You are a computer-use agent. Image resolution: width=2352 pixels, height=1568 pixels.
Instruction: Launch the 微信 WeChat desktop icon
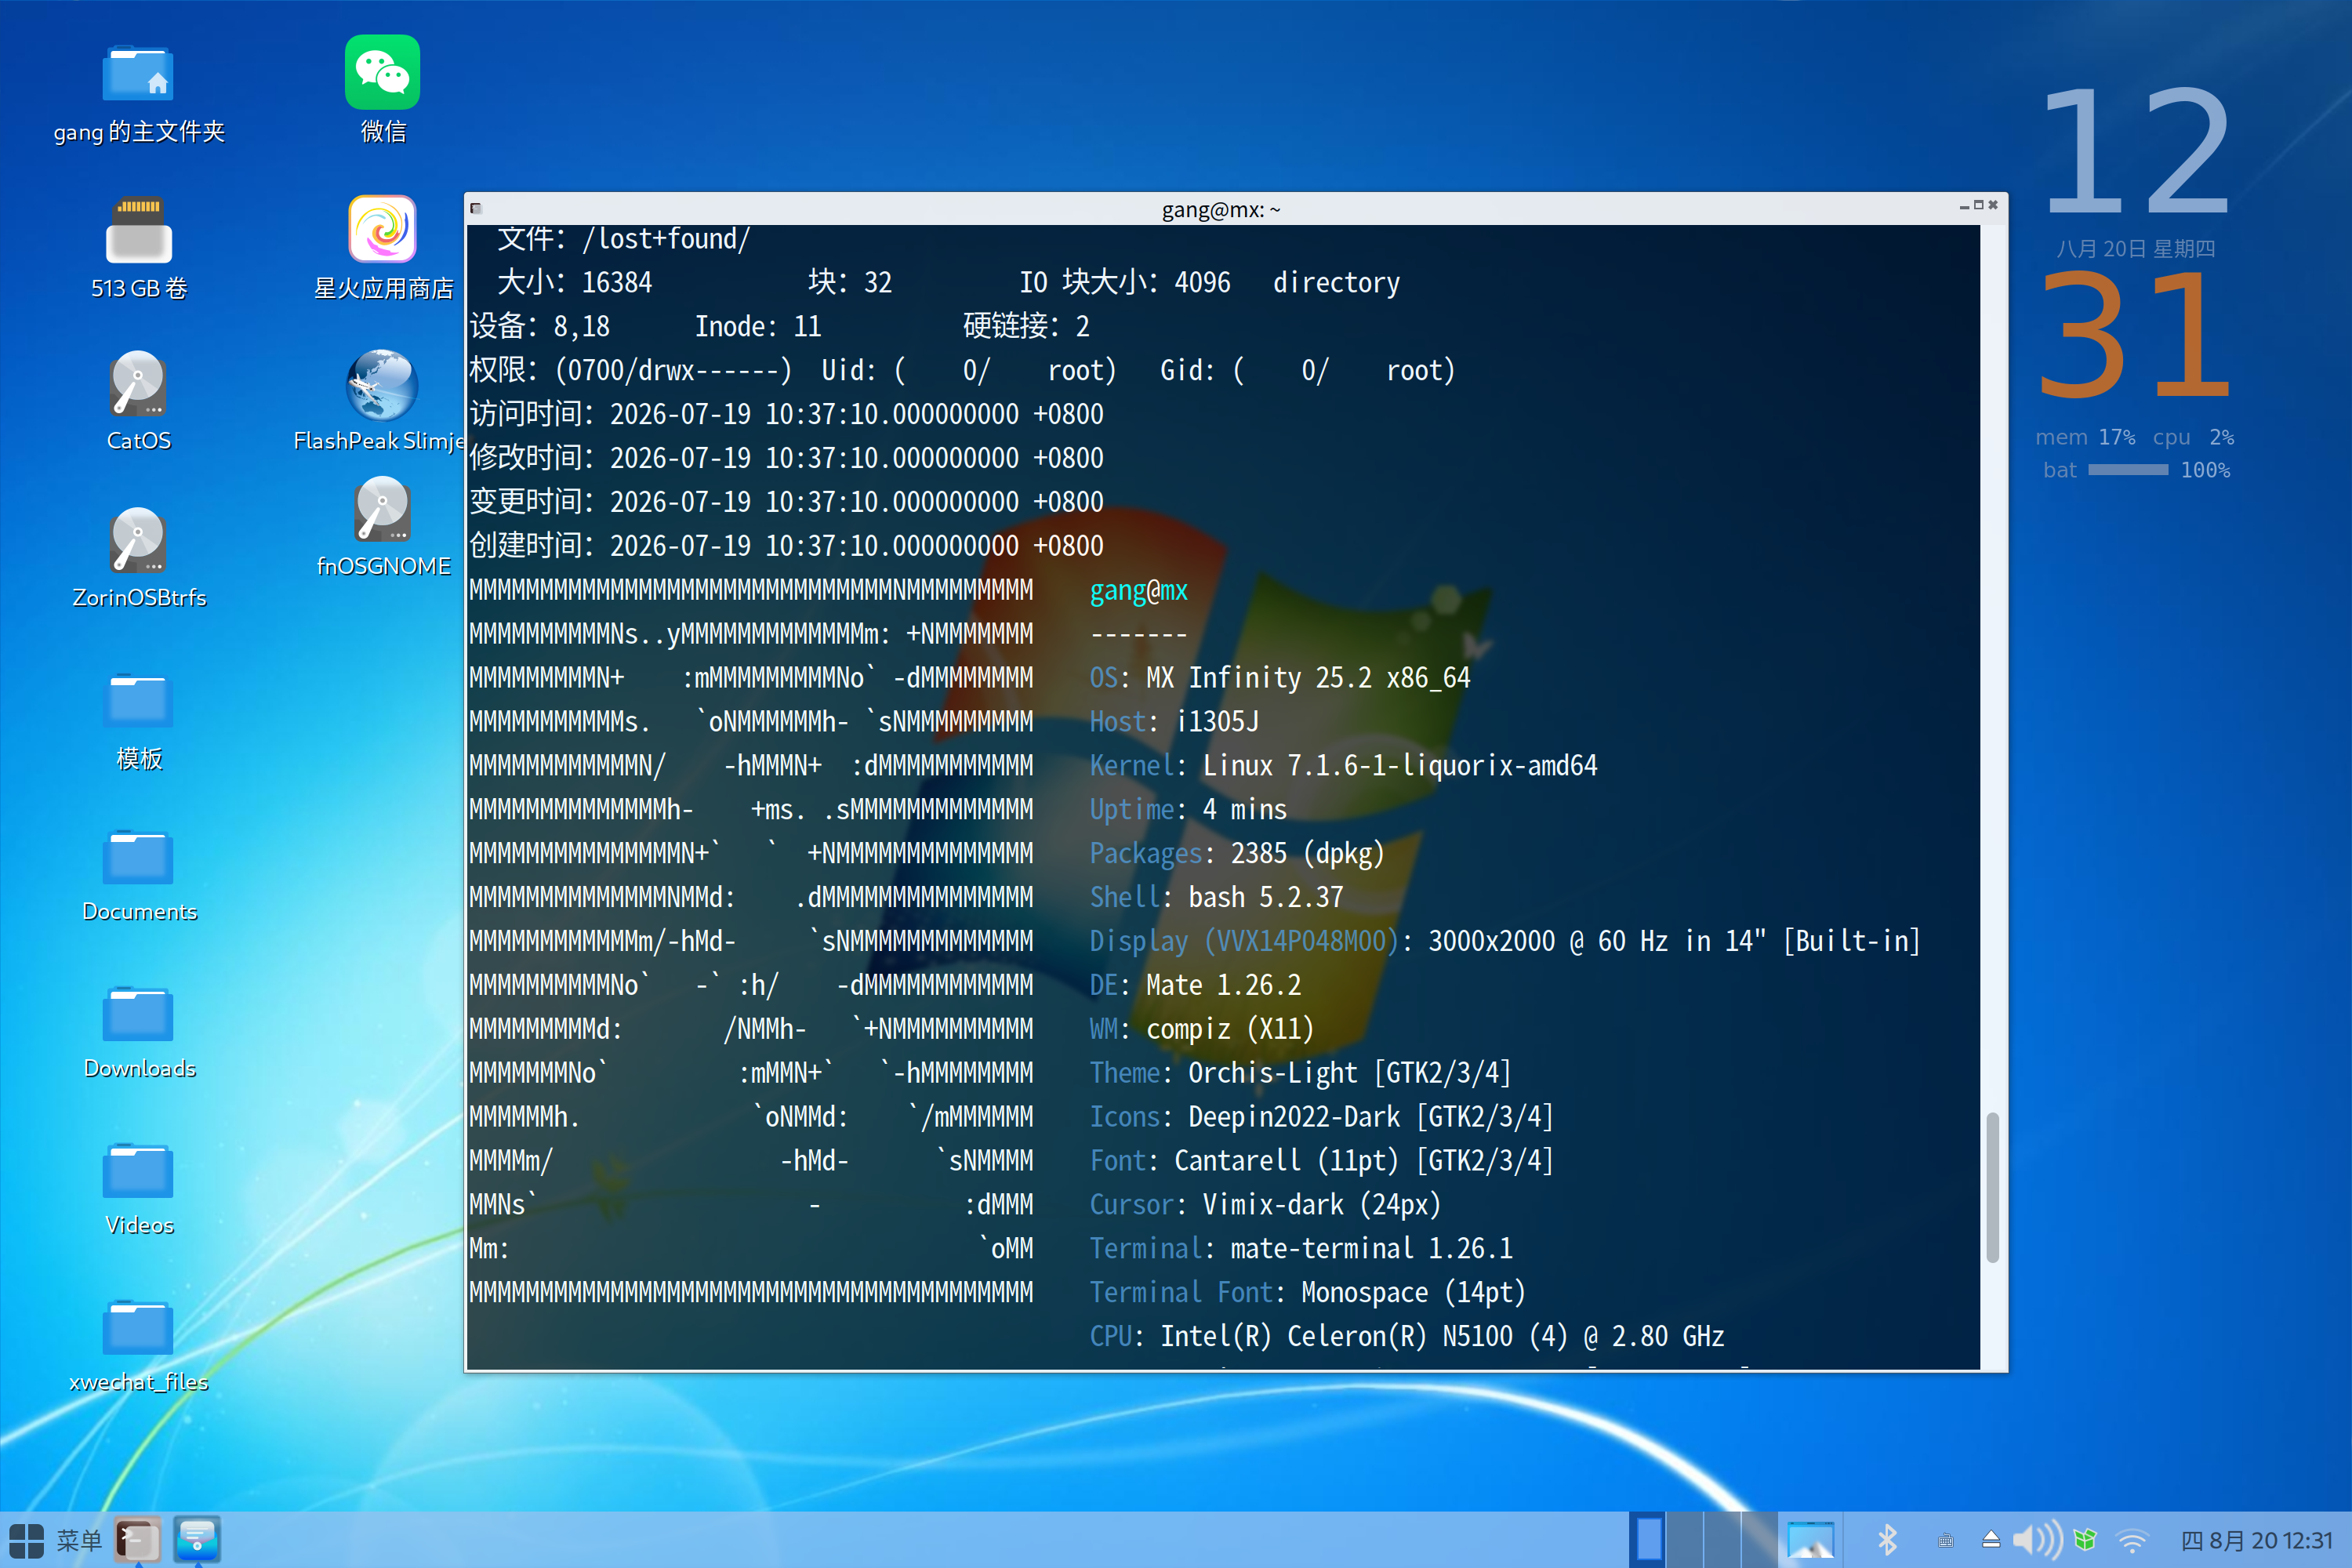click(382, 72)
